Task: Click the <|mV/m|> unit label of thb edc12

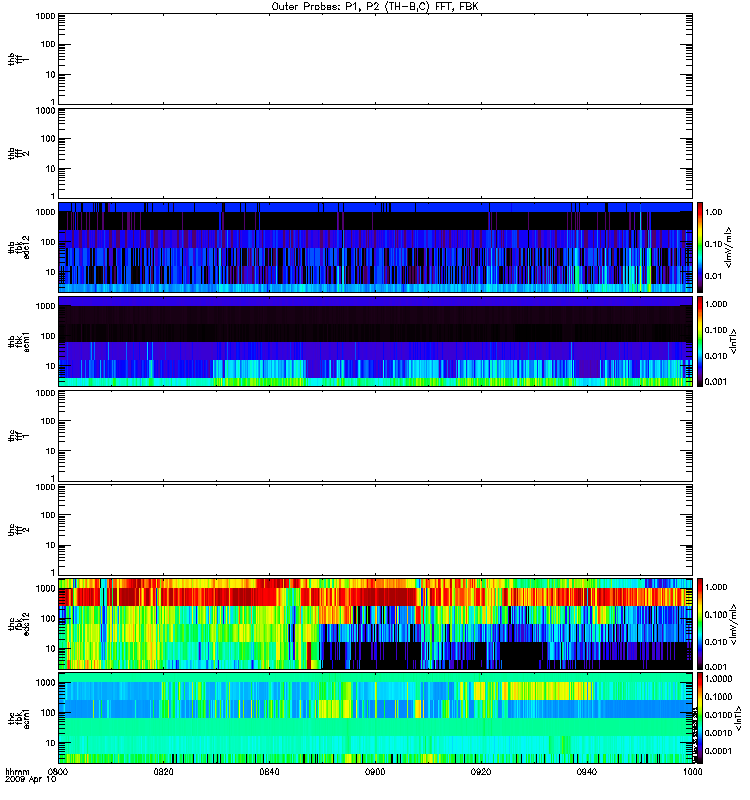Action: 729,247
